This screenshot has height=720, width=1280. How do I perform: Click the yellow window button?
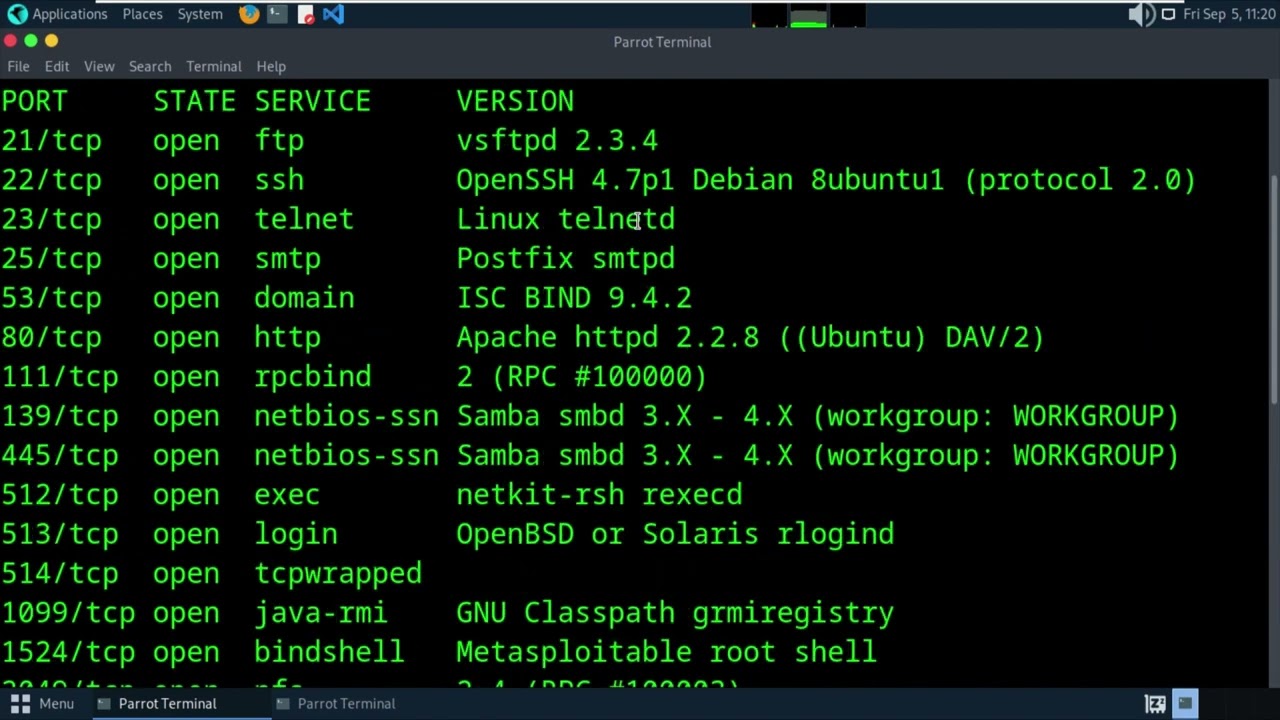(51, 41)
